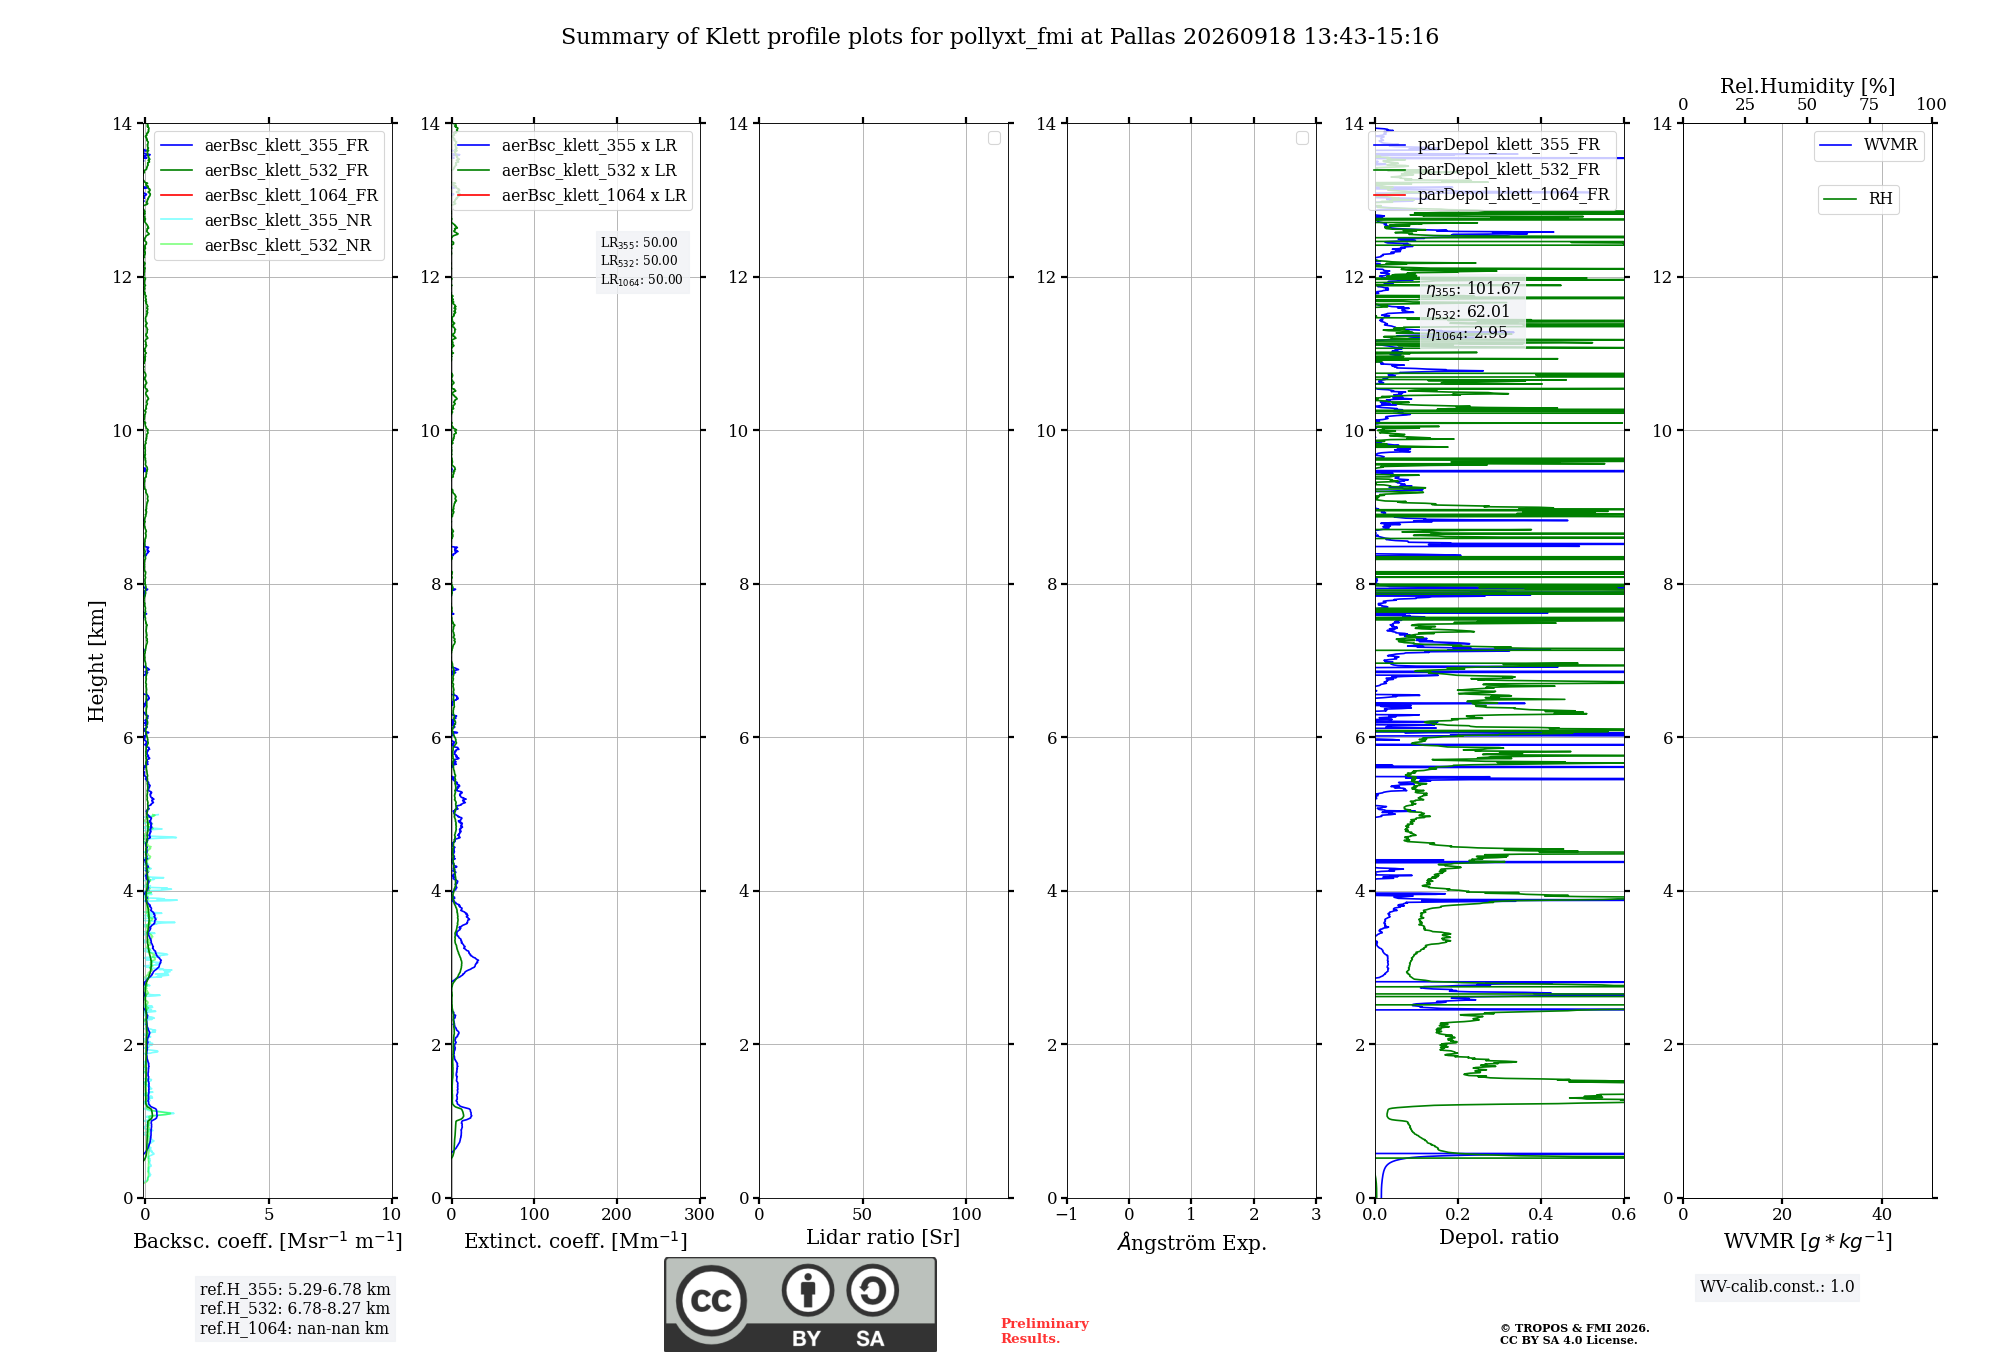This screenshot has height=1360, width=2000.
Task: Click the red Preliminary Results label
Action: coord(1045,1331)
